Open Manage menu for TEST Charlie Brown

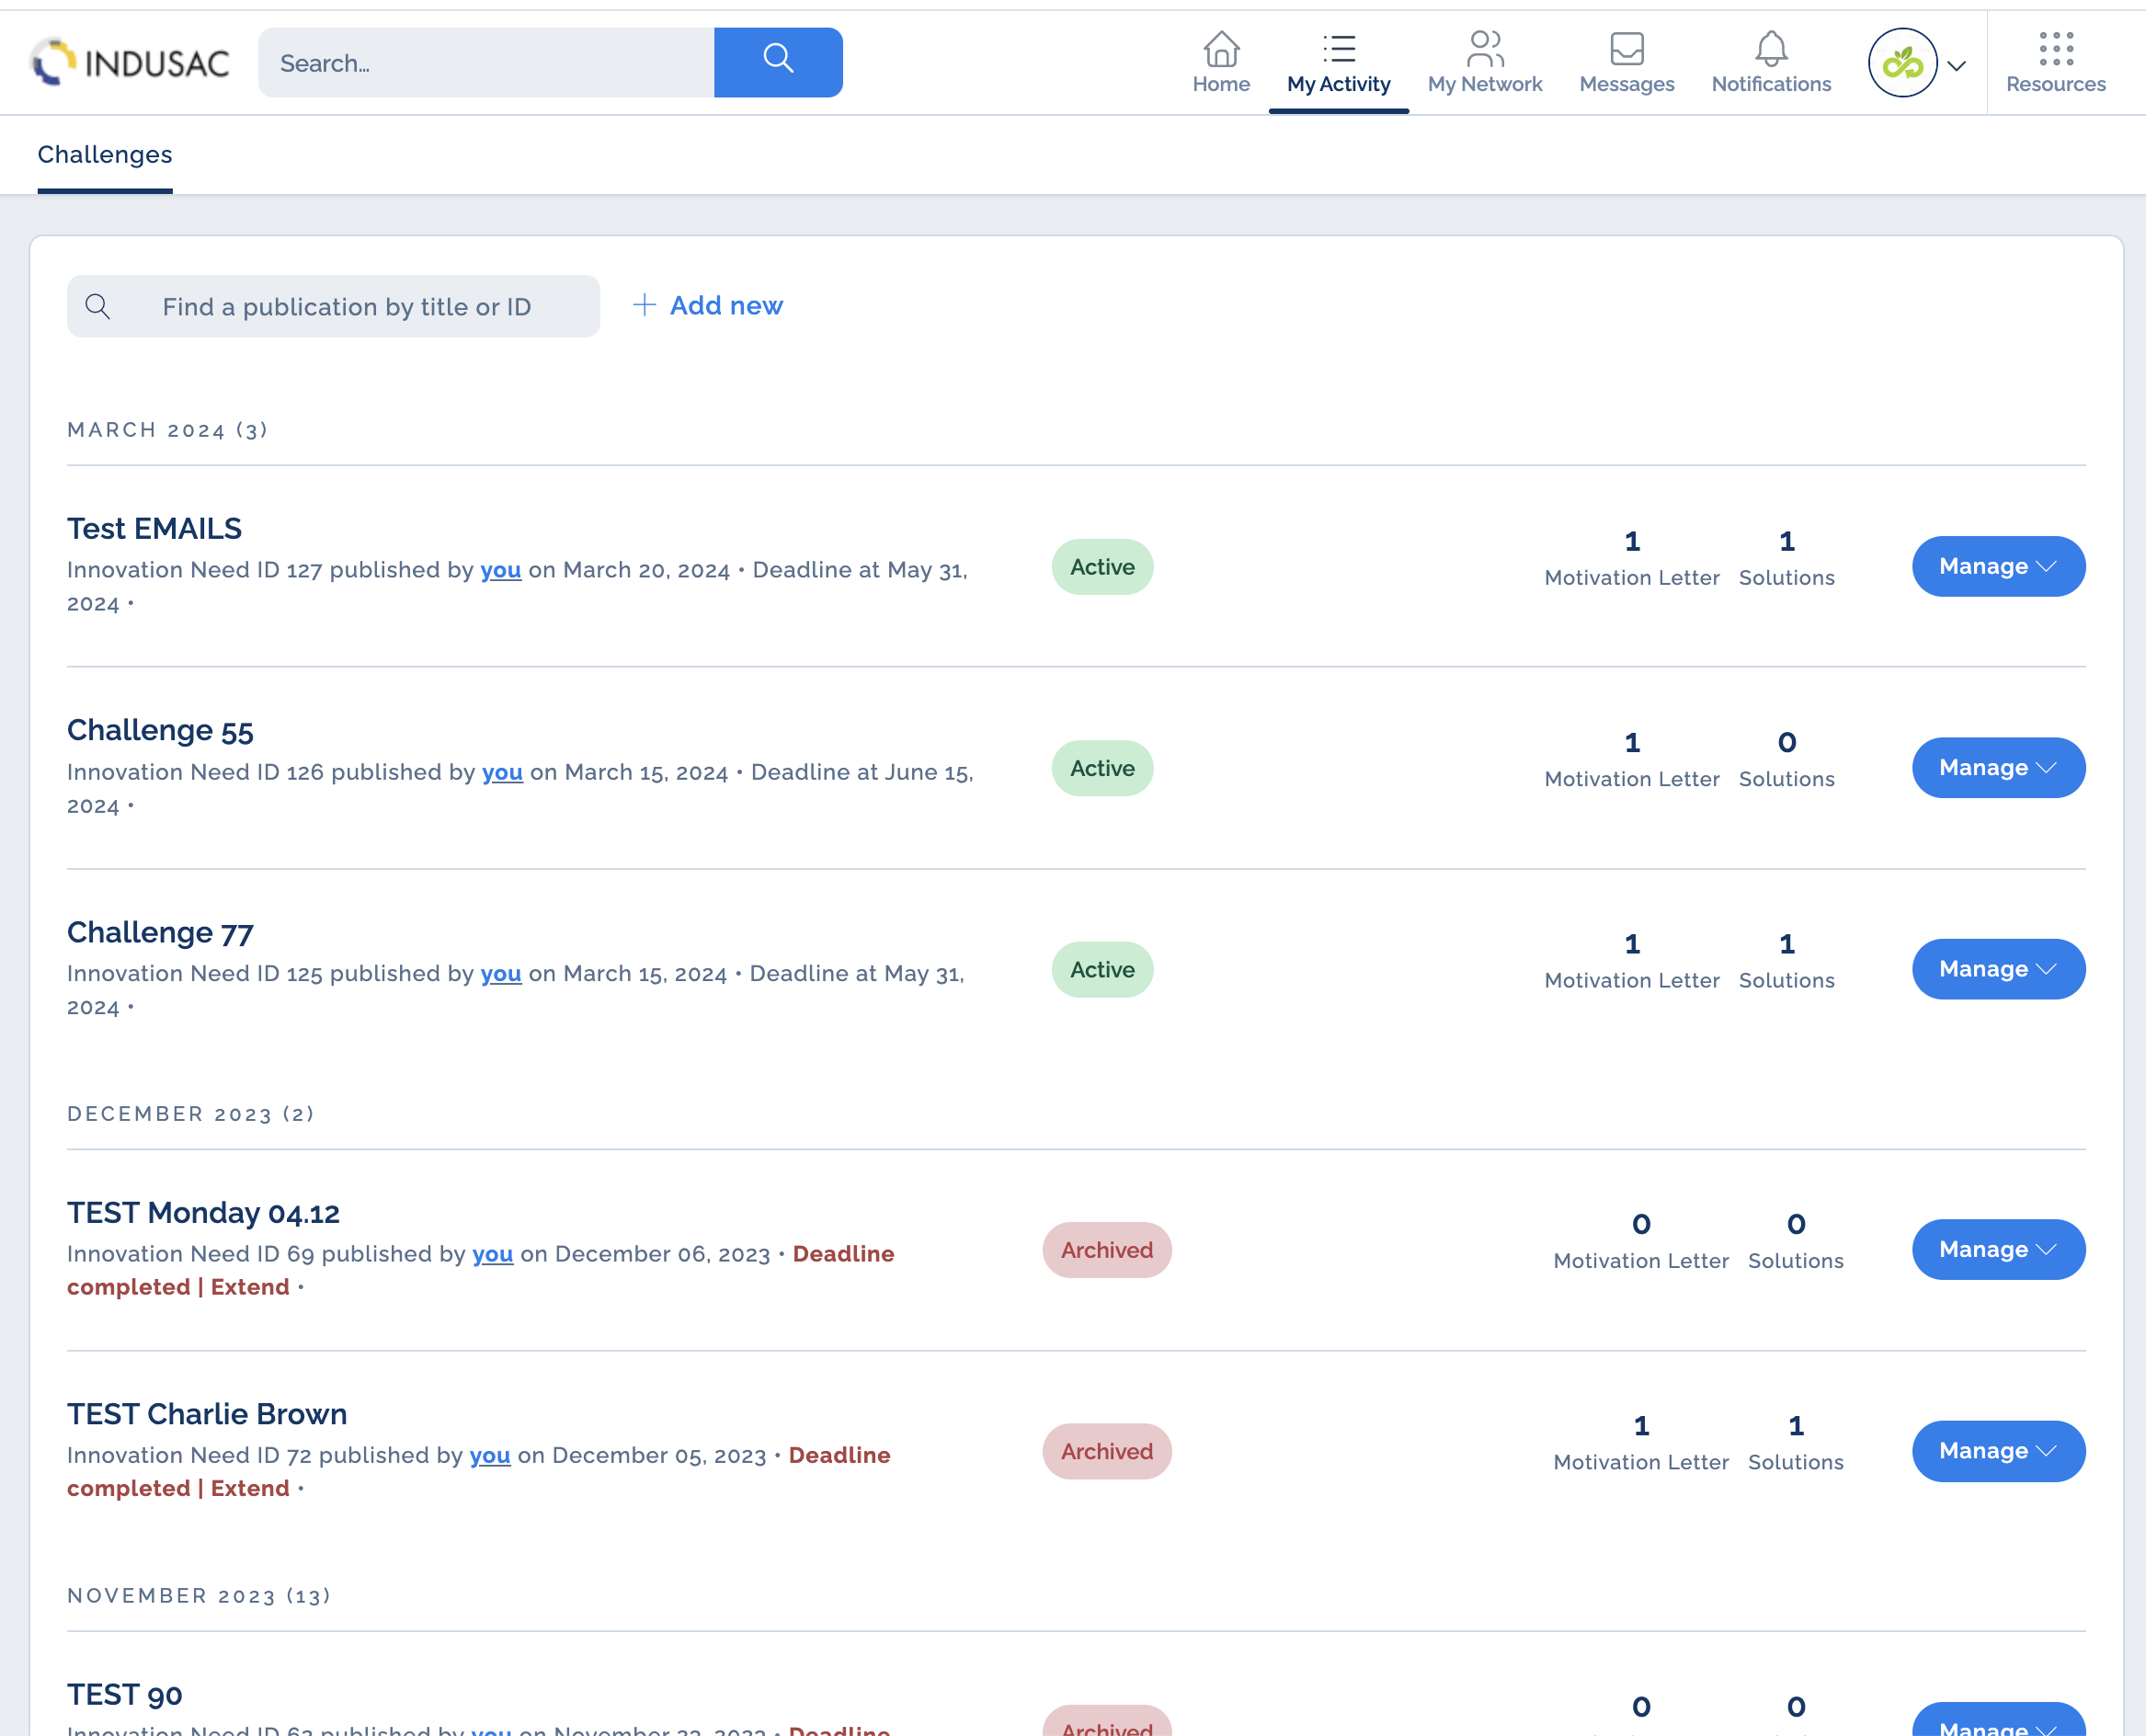click(1998, 1451)
